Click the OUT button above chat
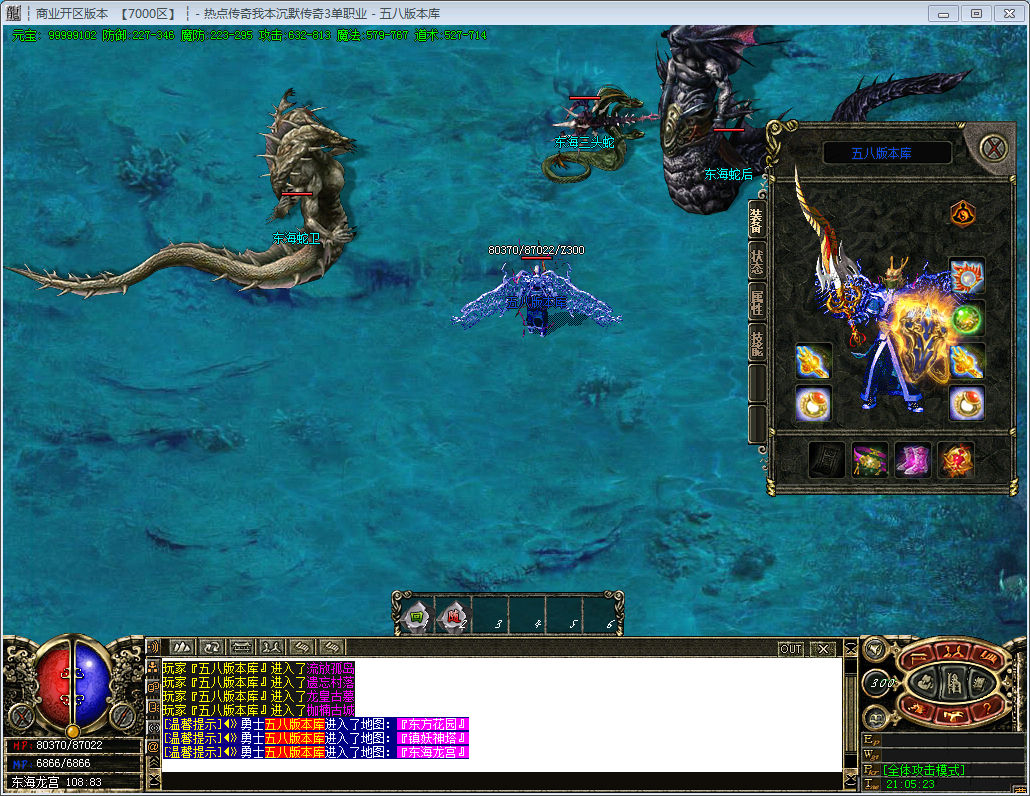Viewport: 1030px width, 796px height. 791,649
